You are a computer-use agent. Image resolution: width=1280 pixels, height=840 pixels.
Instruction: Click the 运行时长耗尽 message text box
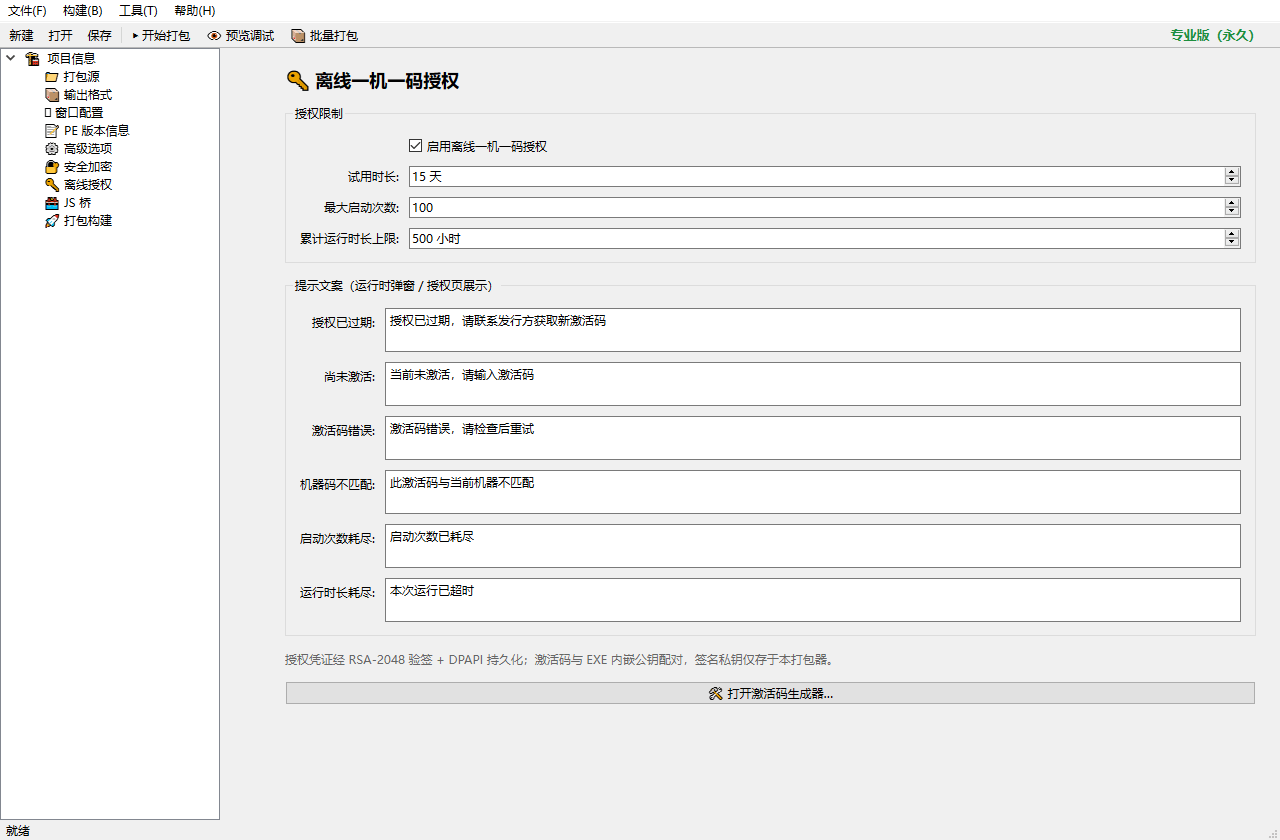click(813, 600)
